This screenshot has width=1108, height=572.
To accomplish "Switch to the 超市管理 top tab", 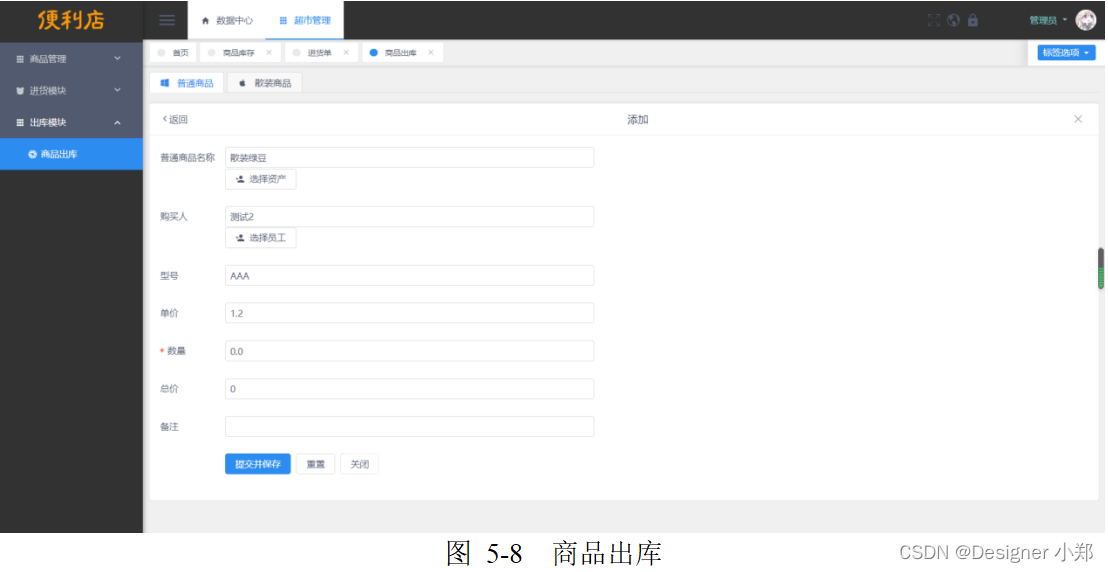I will [305, 21].
